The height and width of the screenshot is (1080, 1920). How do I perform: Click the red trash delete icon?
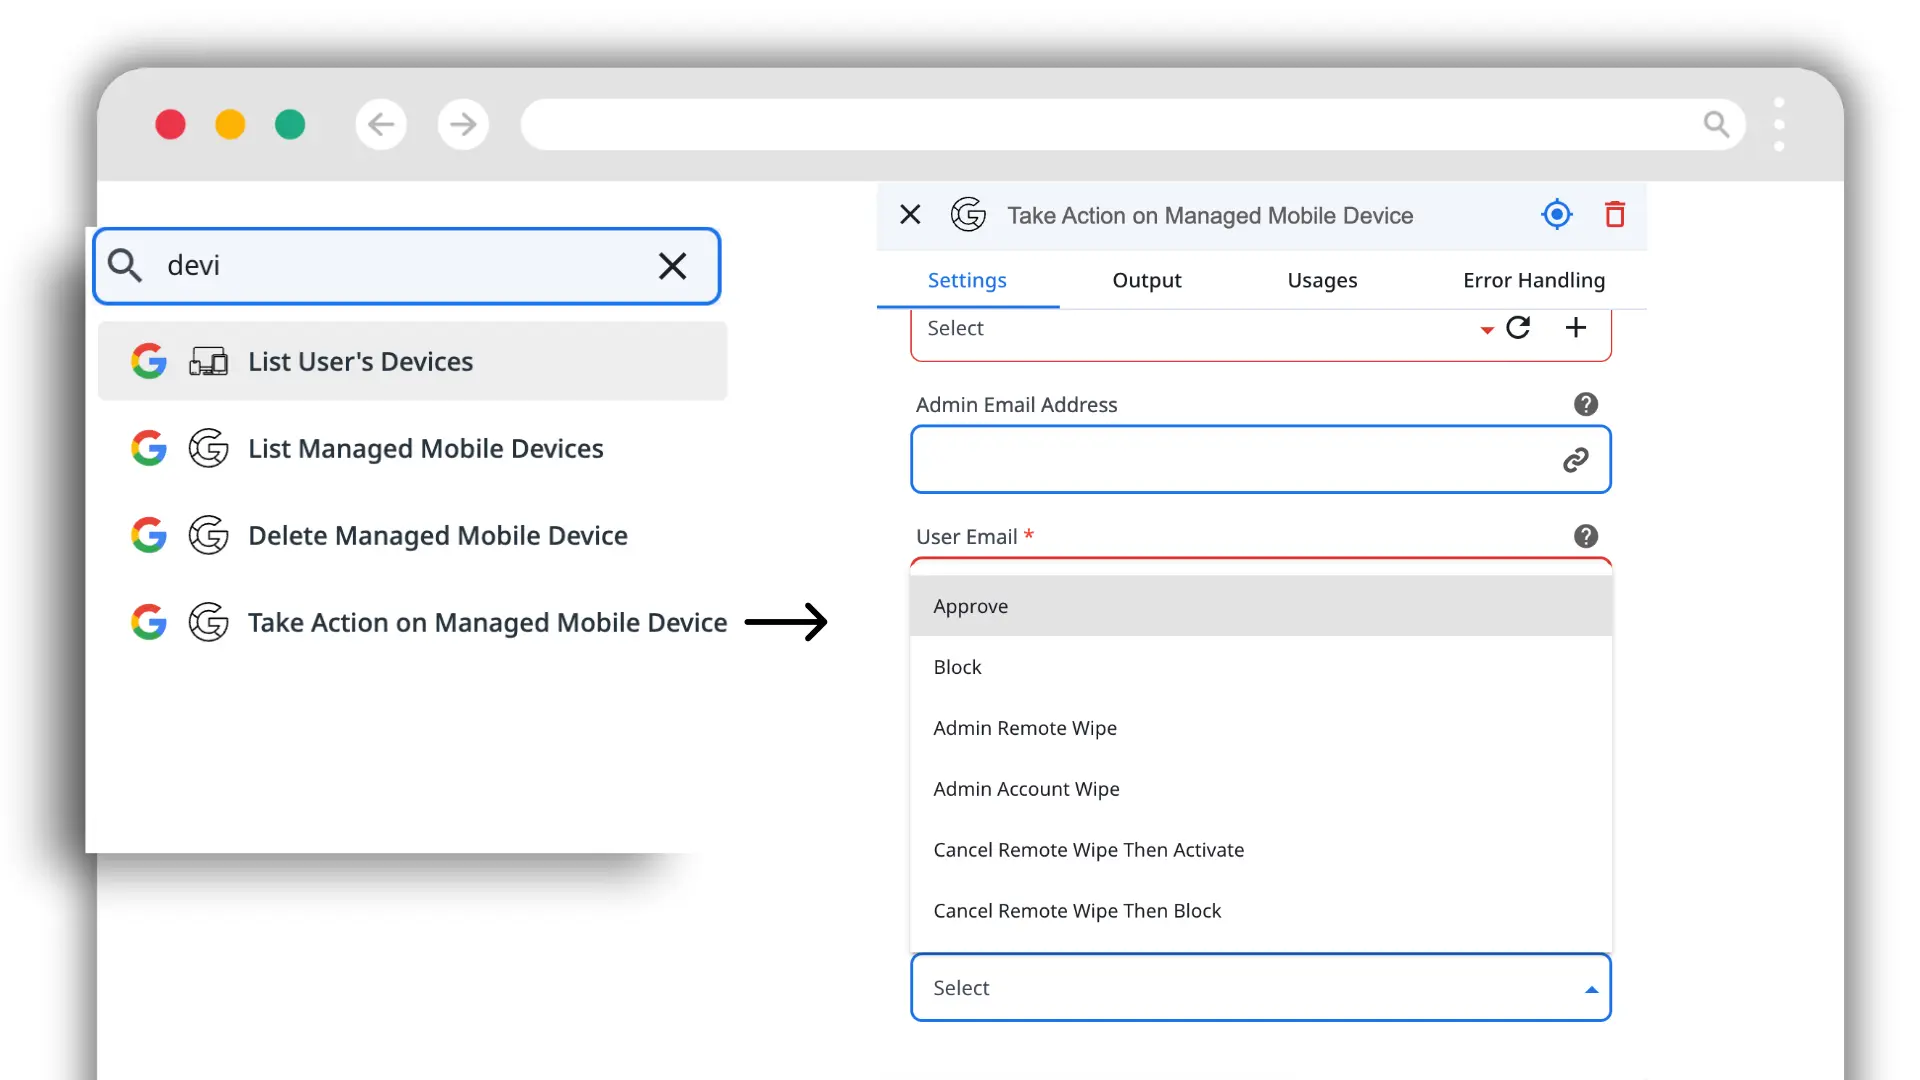tap(1615, 214)
